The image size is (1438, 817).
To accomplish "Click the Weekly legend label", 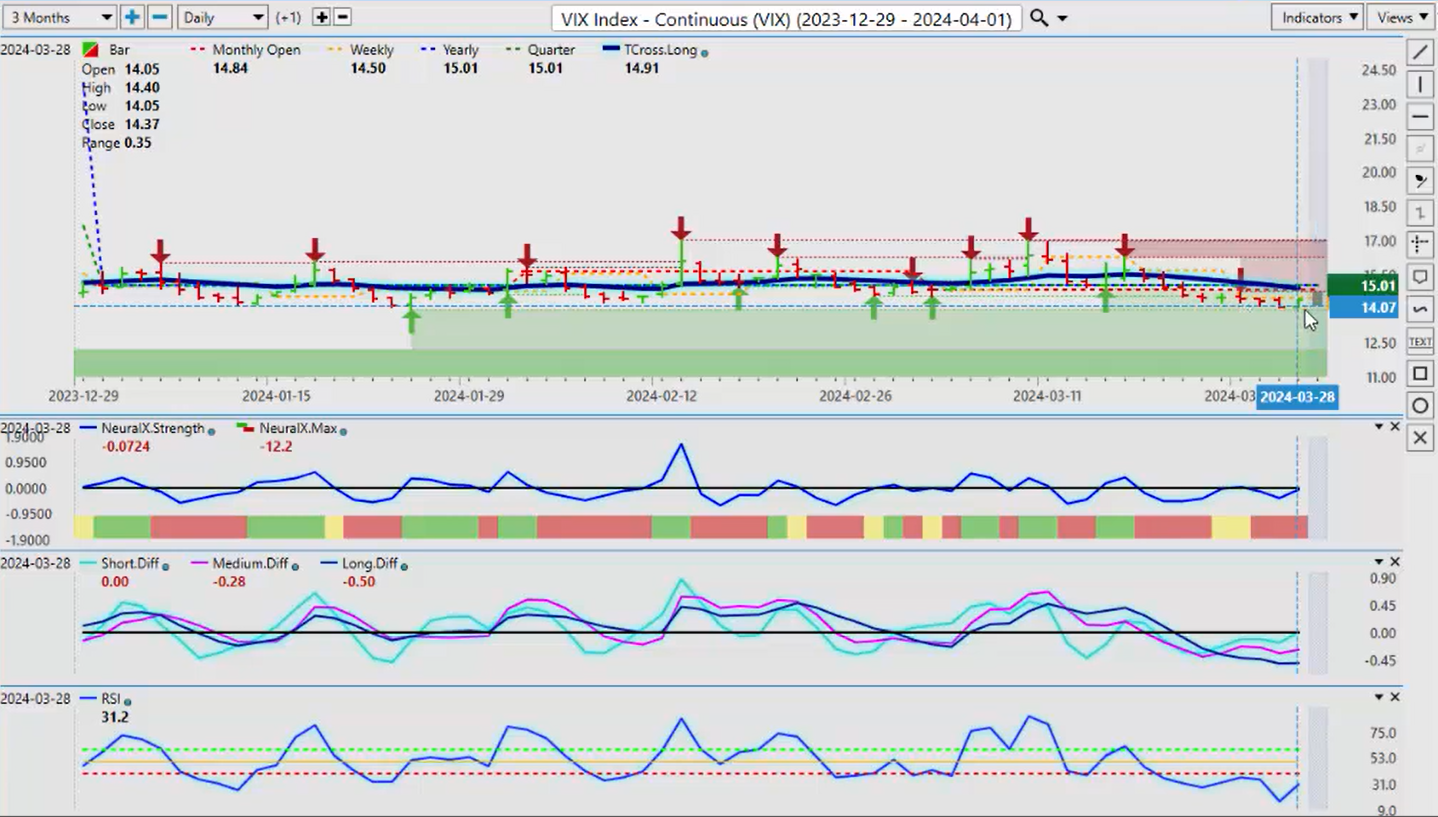I will click(x=371, y=50).
